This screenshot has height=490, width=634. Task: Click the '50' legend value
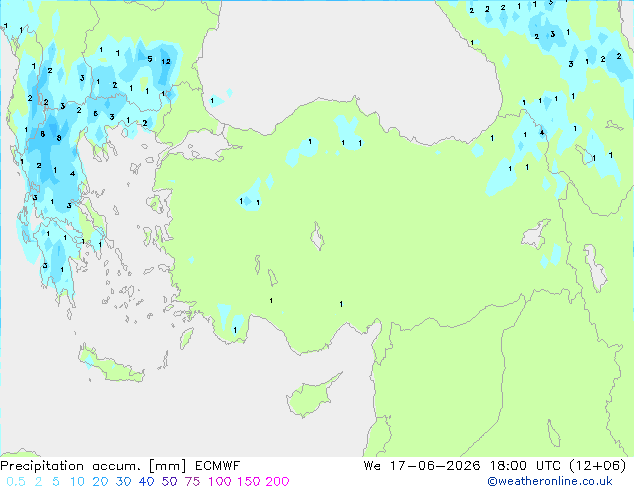(x=169, y=482)
